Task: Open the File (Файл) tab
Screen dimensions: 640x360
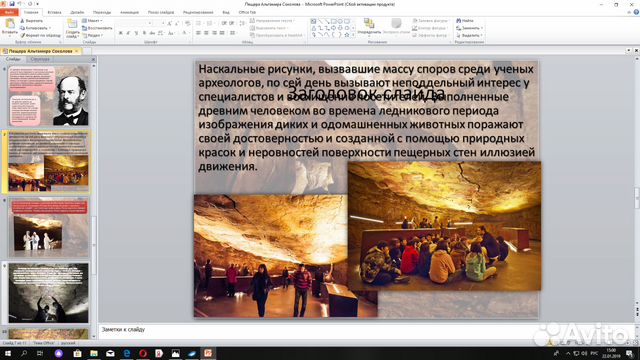Action: 9,12
